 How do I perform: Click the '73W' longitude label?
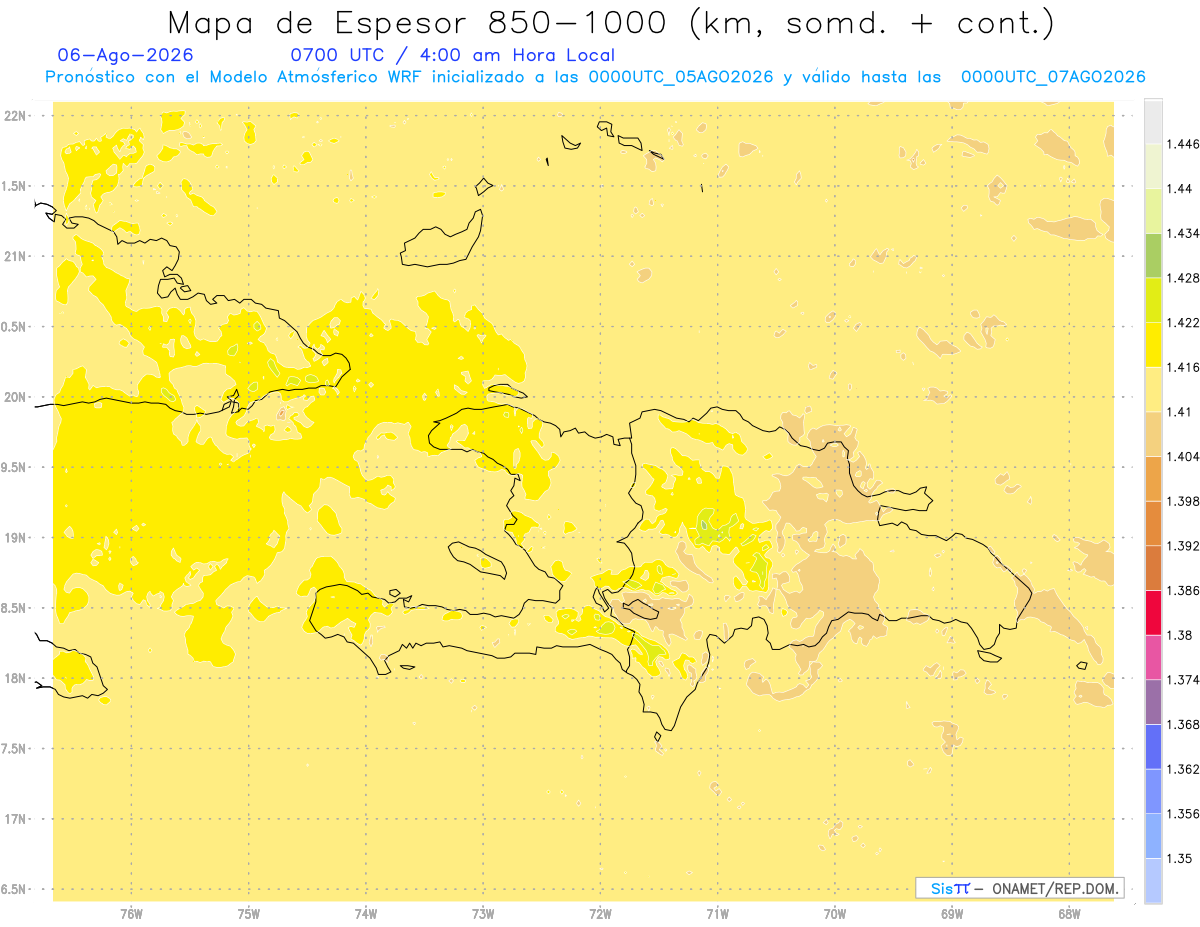483,913
